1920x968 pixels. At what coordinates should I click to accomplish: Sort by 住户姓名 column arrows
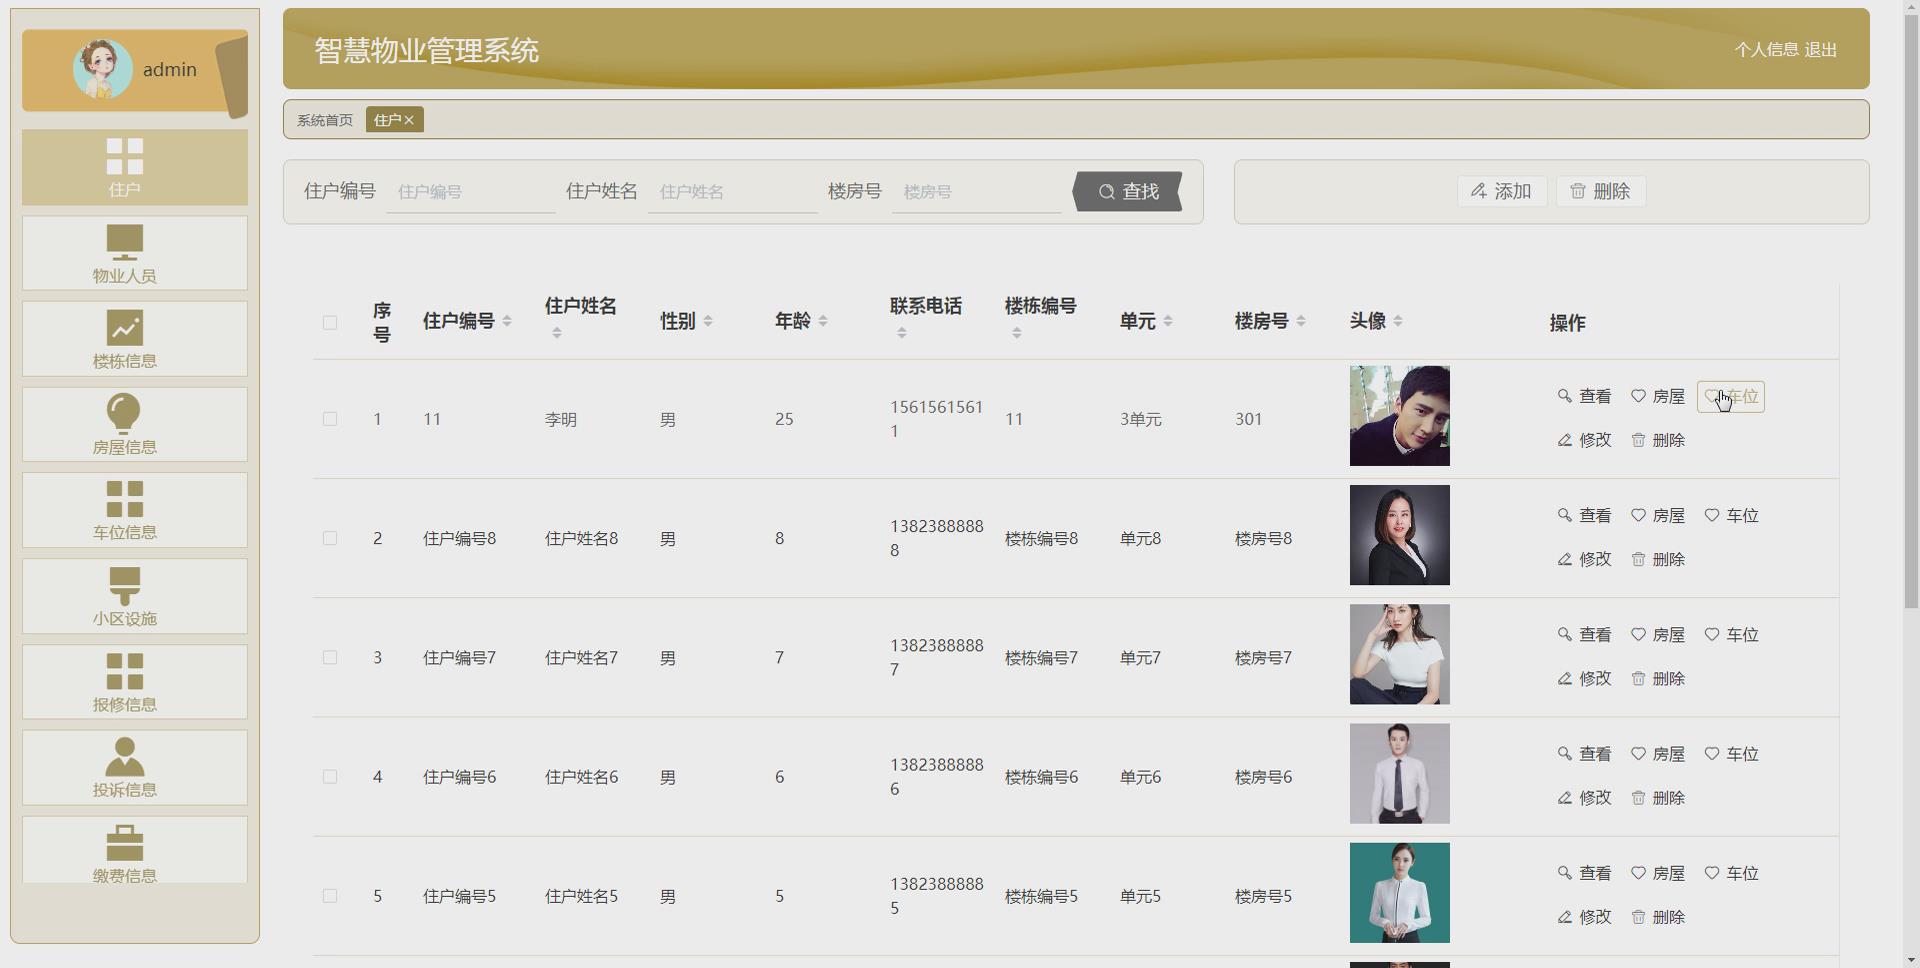pyautogui.click(x=557, y=333)
